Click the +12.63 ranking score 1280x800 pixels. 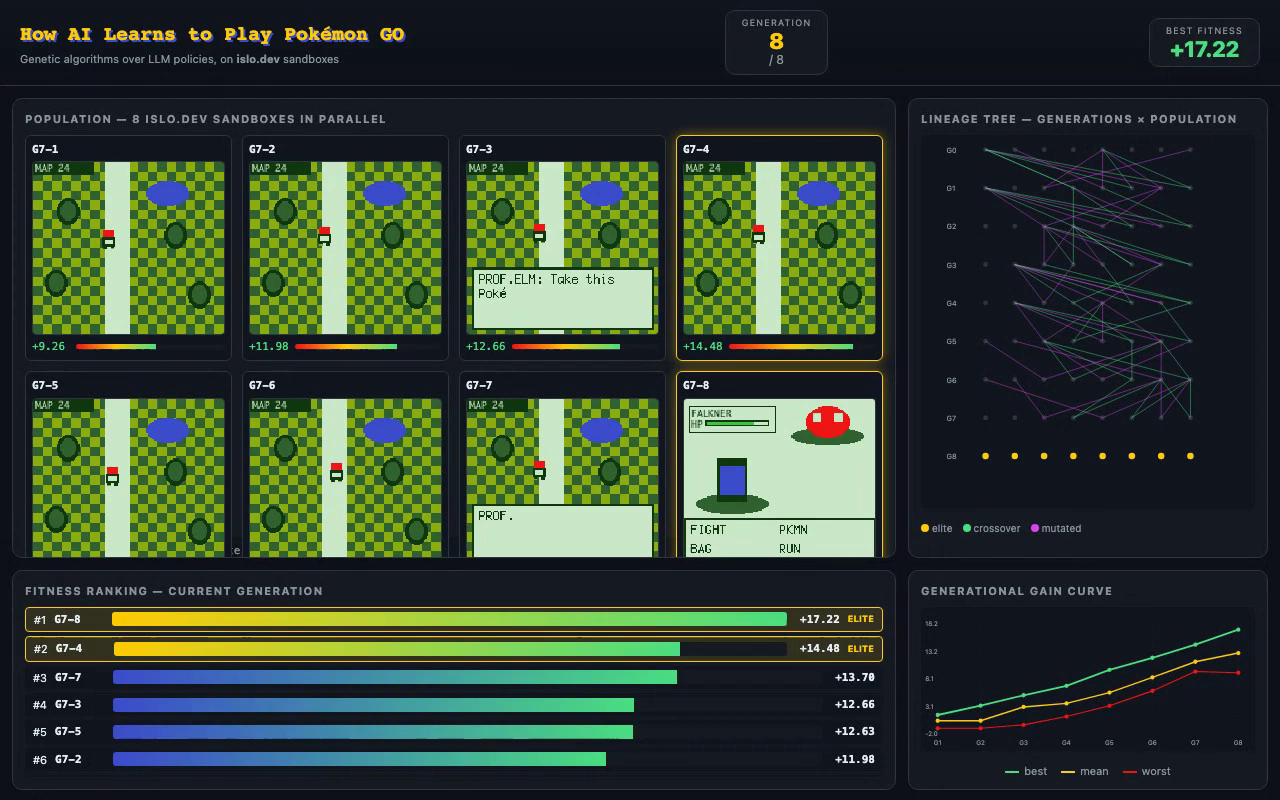coord(854,732)
